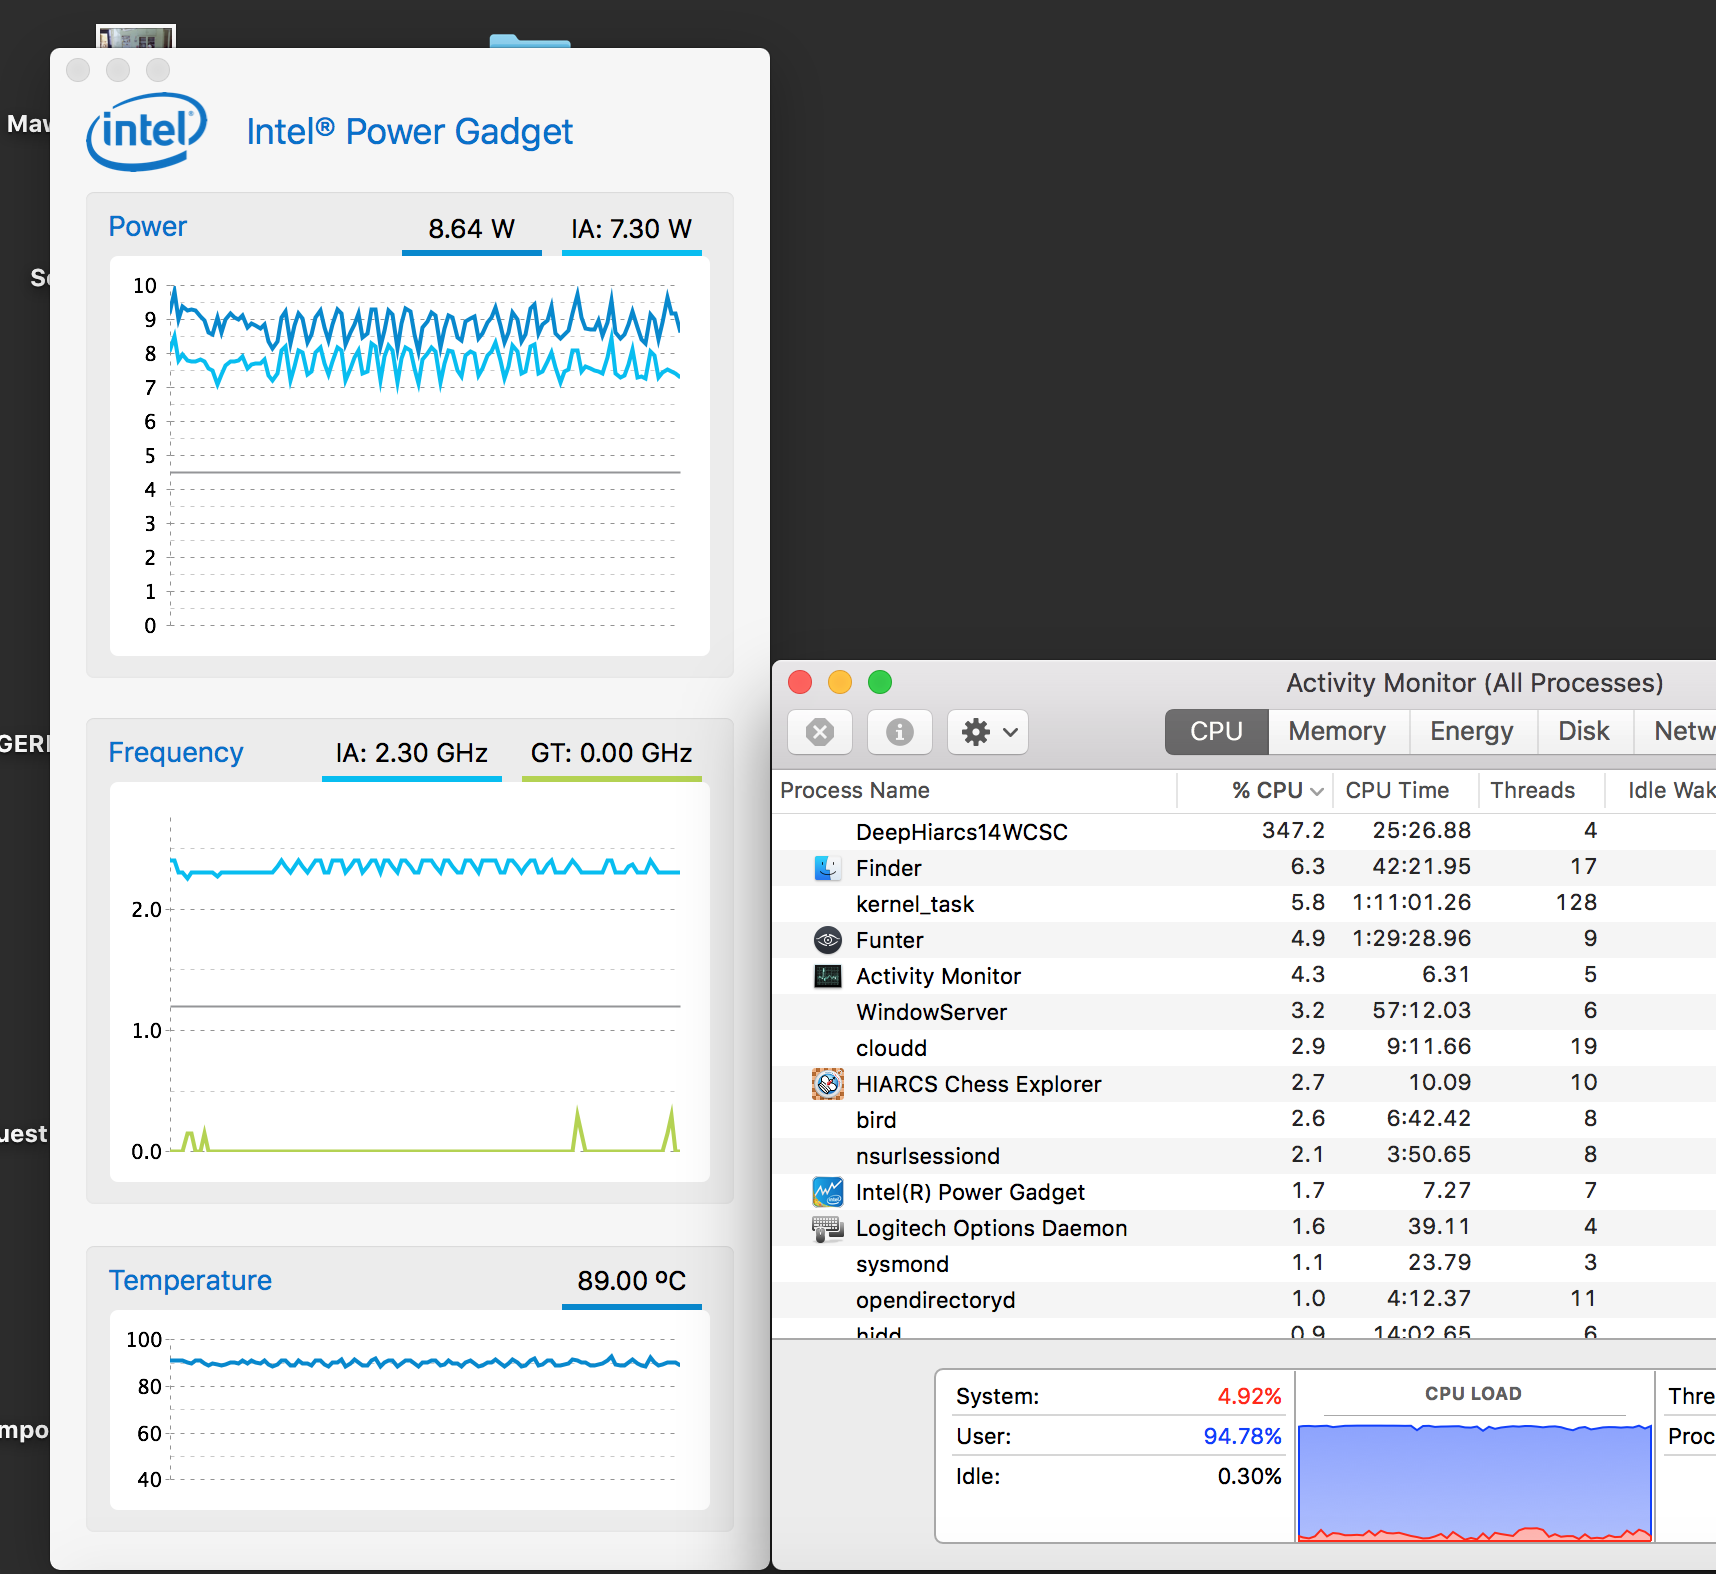Click the desktop image thumbnail behind Power Gadget
Image resolution: width=1716 pixels, height=1574 pixels.
136,37
